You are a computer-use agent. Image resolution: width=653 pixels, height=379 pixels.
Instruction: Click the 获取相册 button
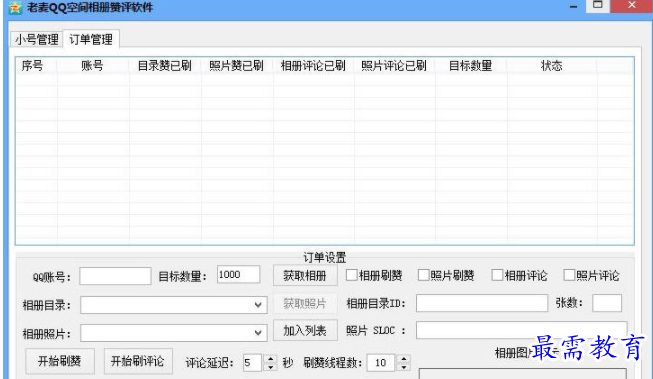point(305,276)
